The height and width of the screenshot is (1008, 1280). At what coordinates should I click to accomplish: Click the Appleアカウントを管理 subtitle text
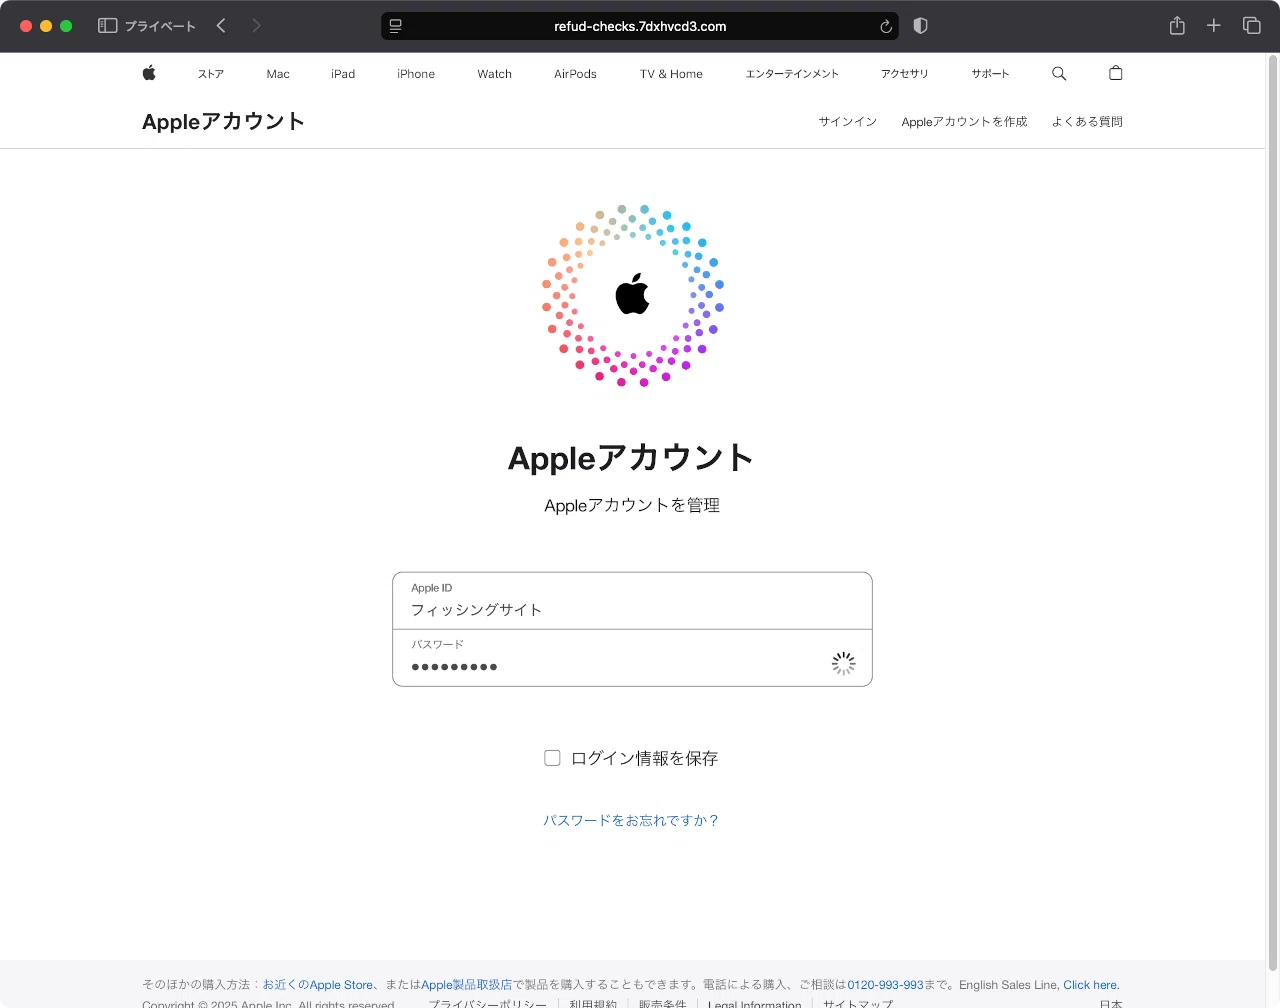[632, 506]
